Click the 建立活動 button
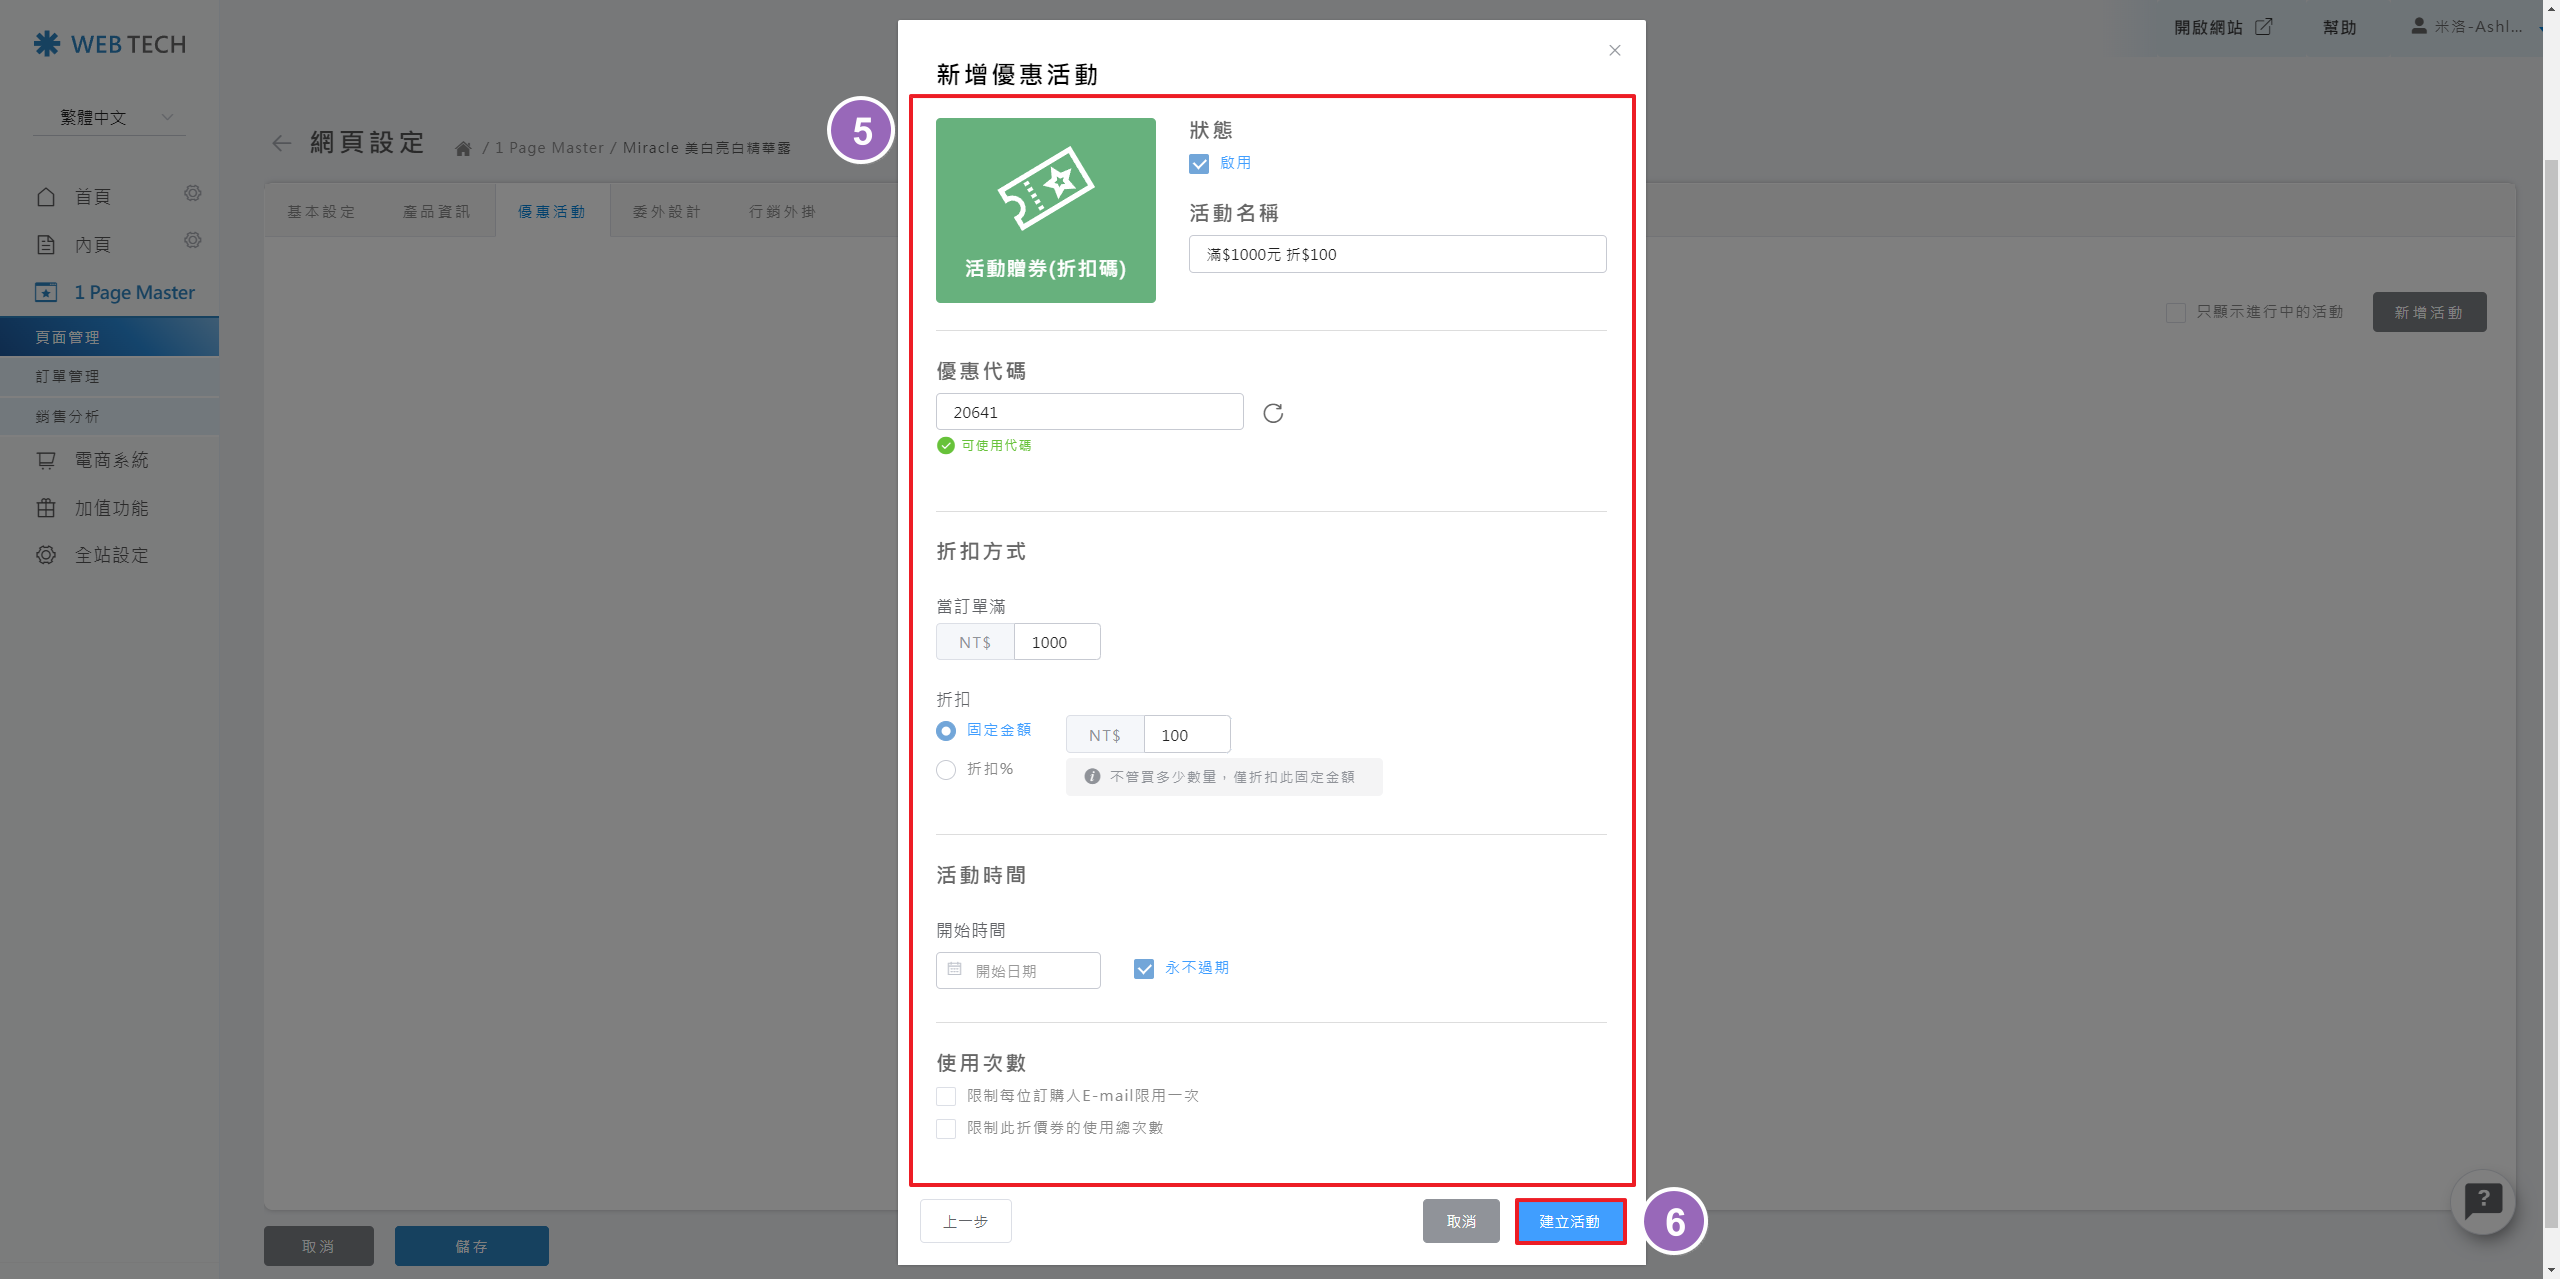Screen dimensions: 2560x1279 coord(1569,1221)
